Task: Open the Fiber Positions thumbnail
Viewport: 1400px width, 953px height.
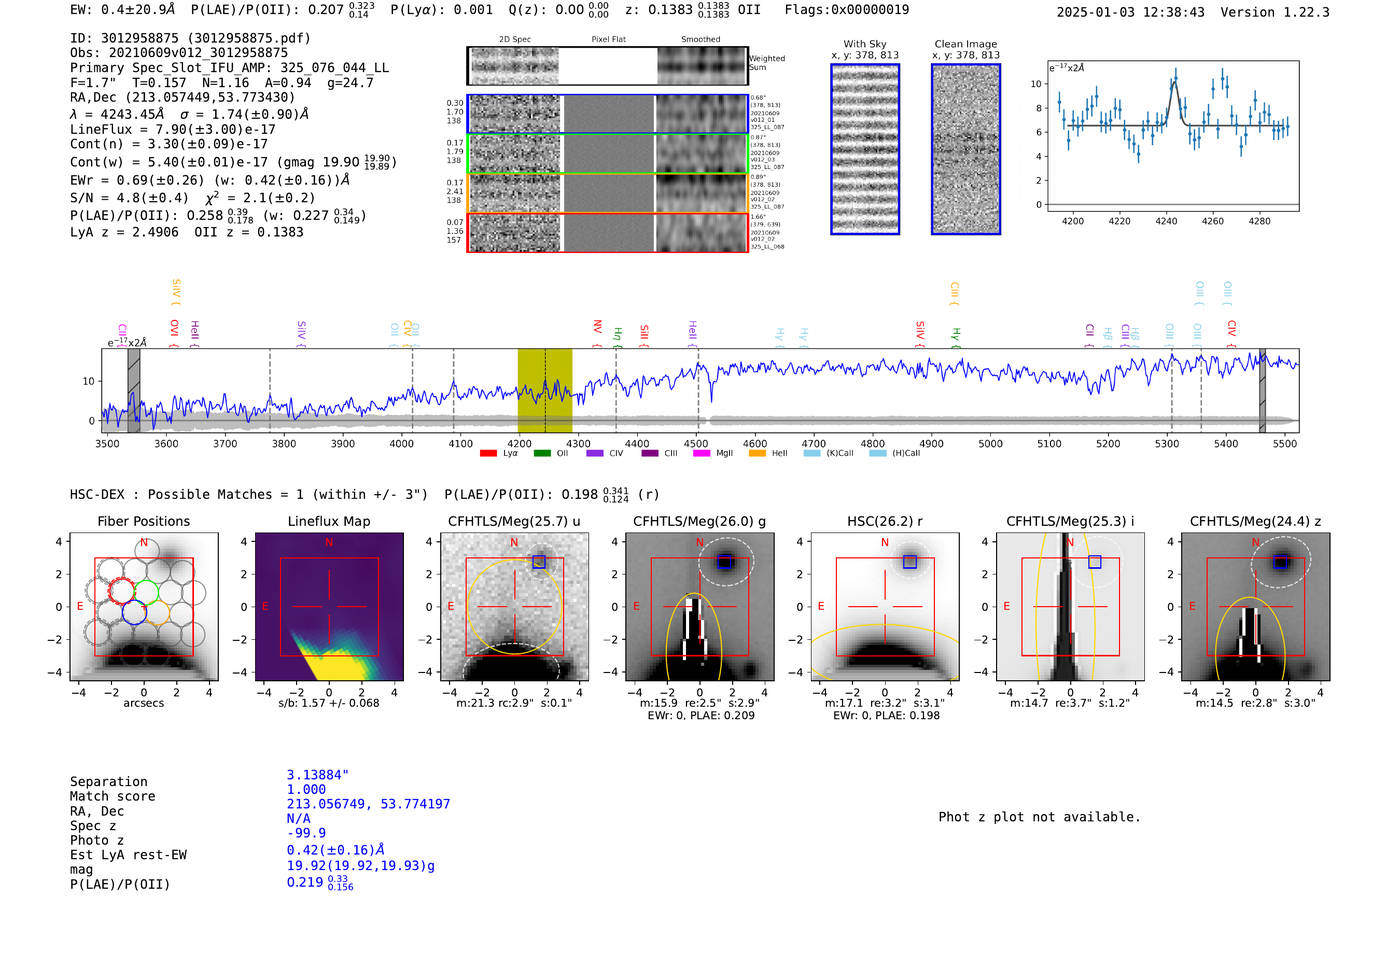Action: (144, 606)
